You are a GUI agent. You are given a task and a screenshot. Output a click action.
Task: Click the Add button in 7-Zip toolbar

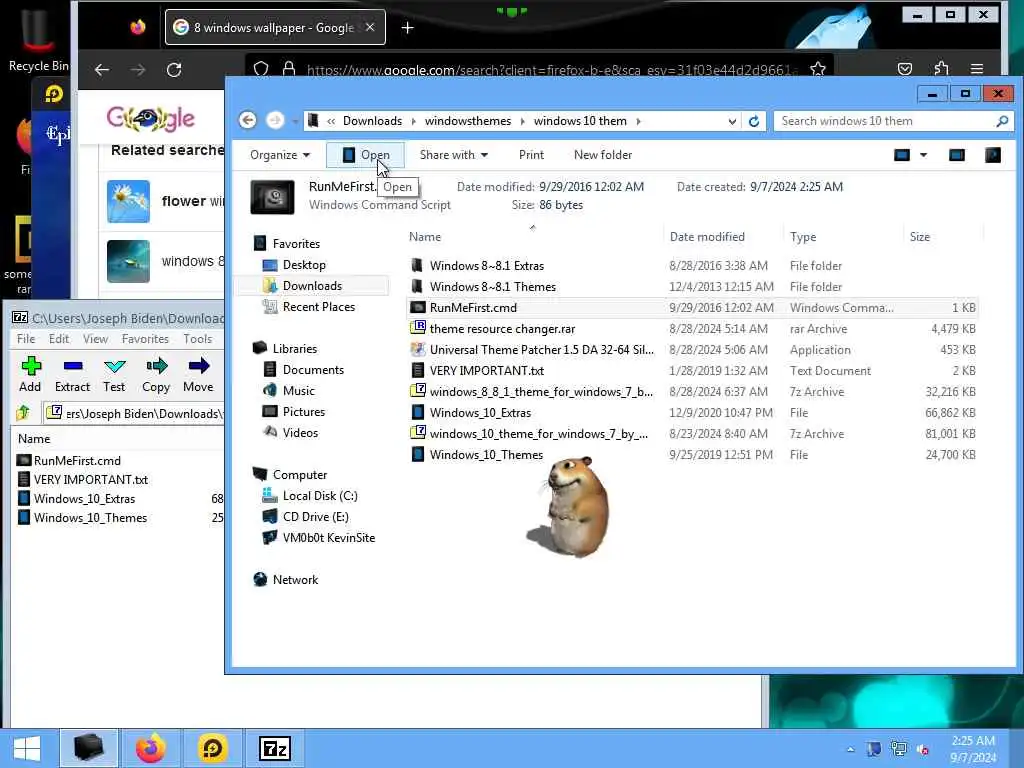tap(30, 375)
